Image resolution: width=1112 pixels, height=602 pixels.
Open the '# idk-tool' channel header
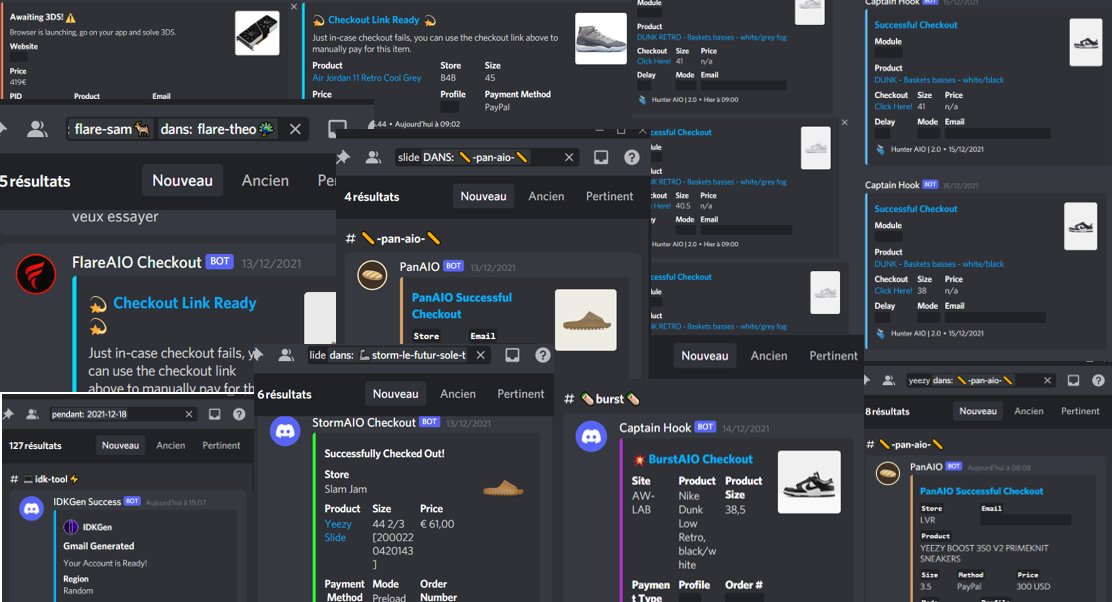[44, 479]
